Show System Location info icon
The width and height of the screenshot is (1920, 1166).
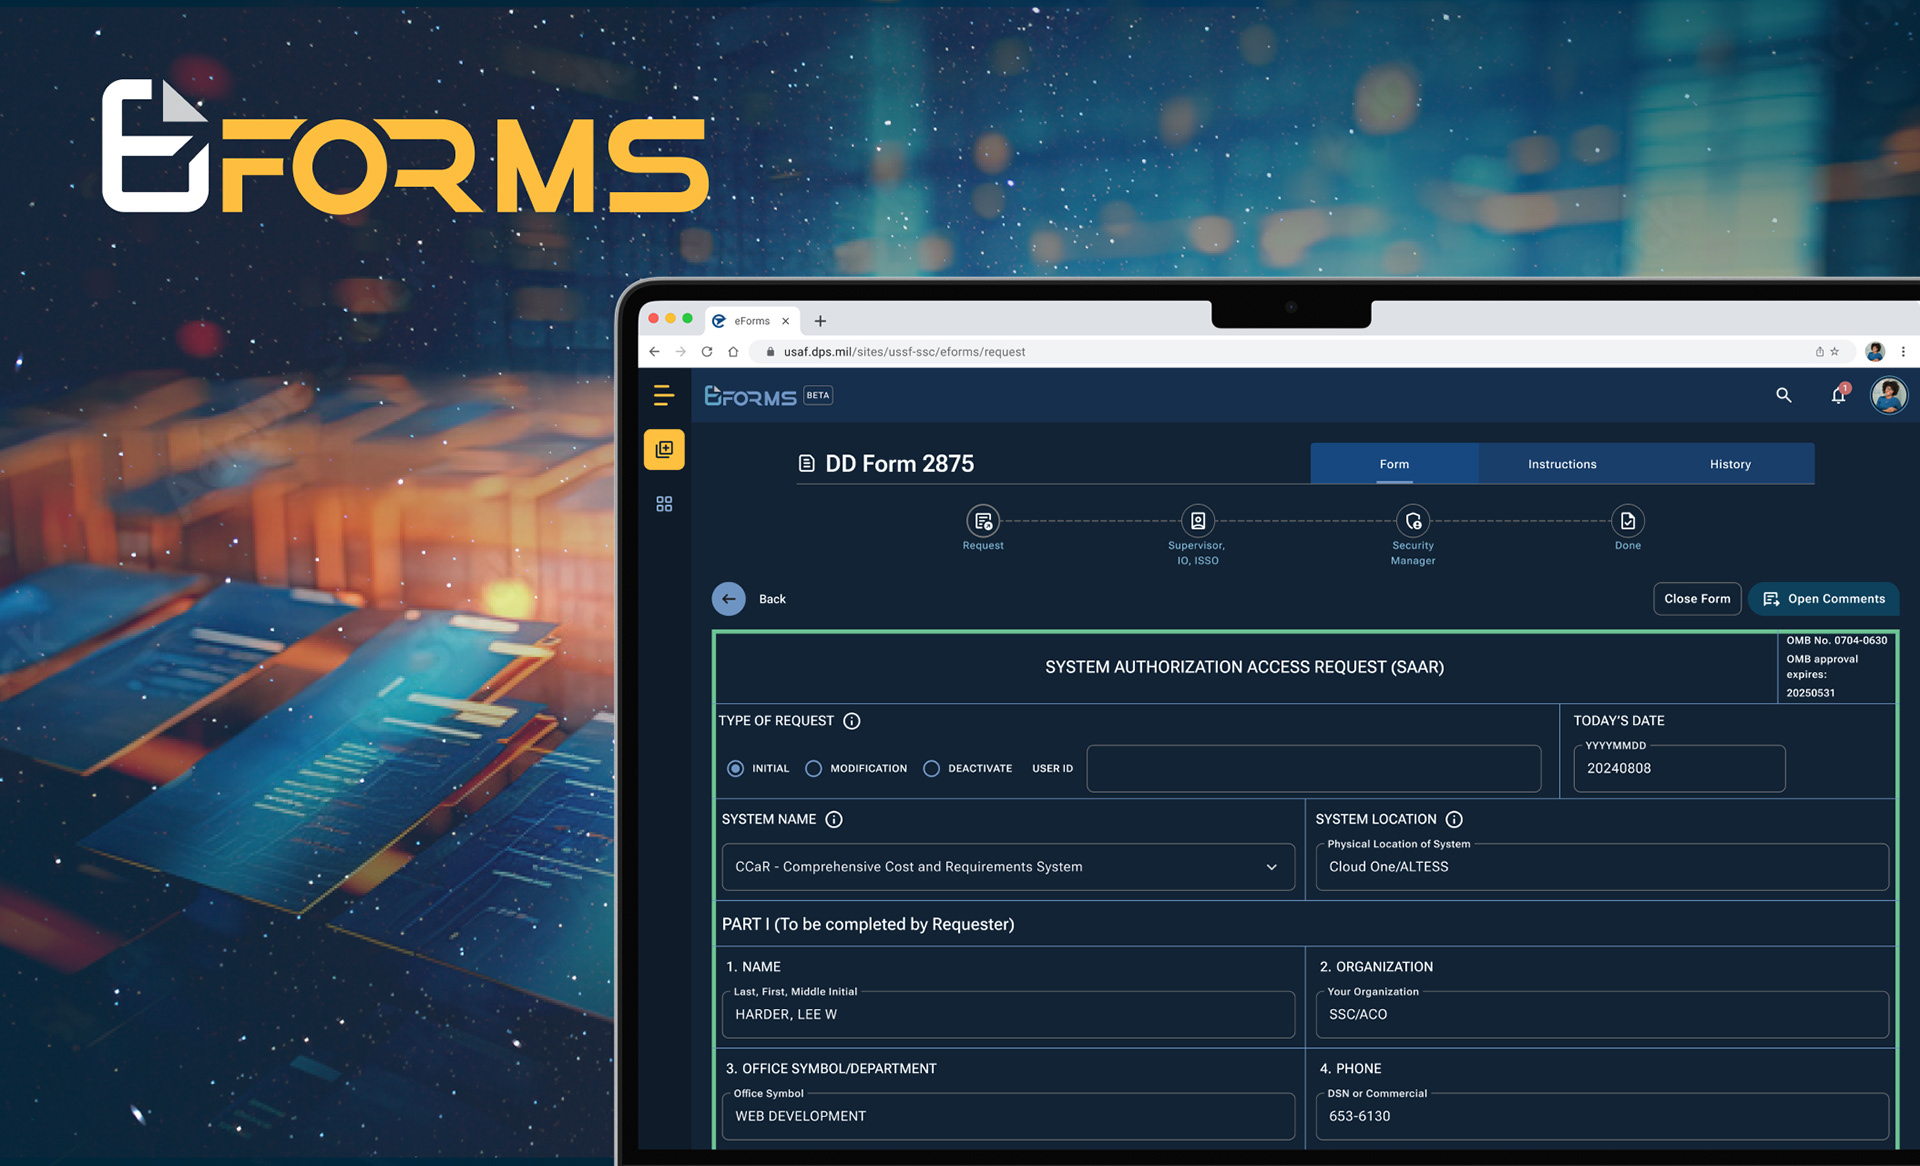1454,819
